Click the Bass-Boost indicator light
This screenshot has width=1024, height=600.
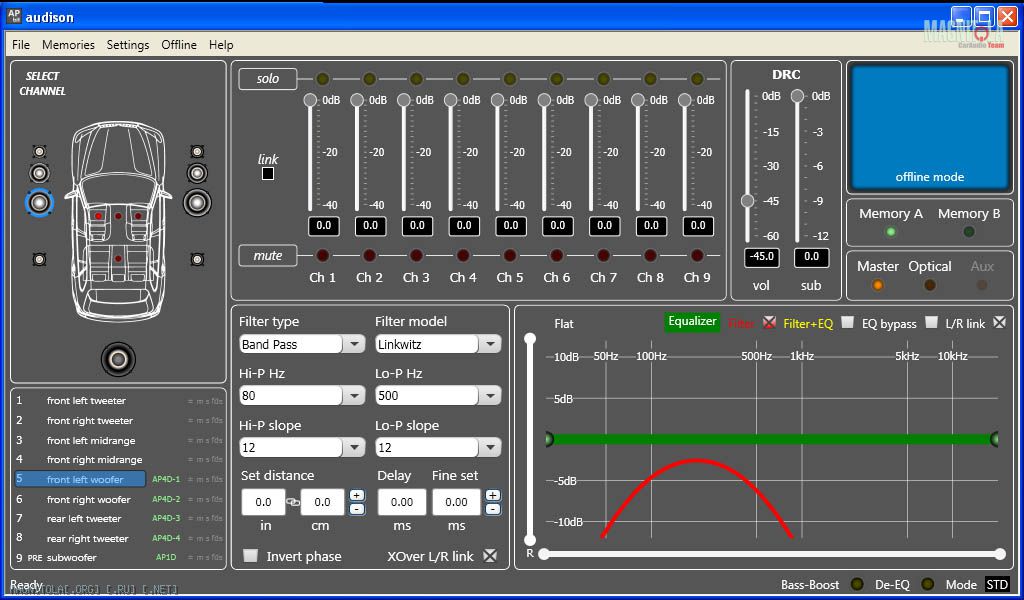tap(857, 584)
